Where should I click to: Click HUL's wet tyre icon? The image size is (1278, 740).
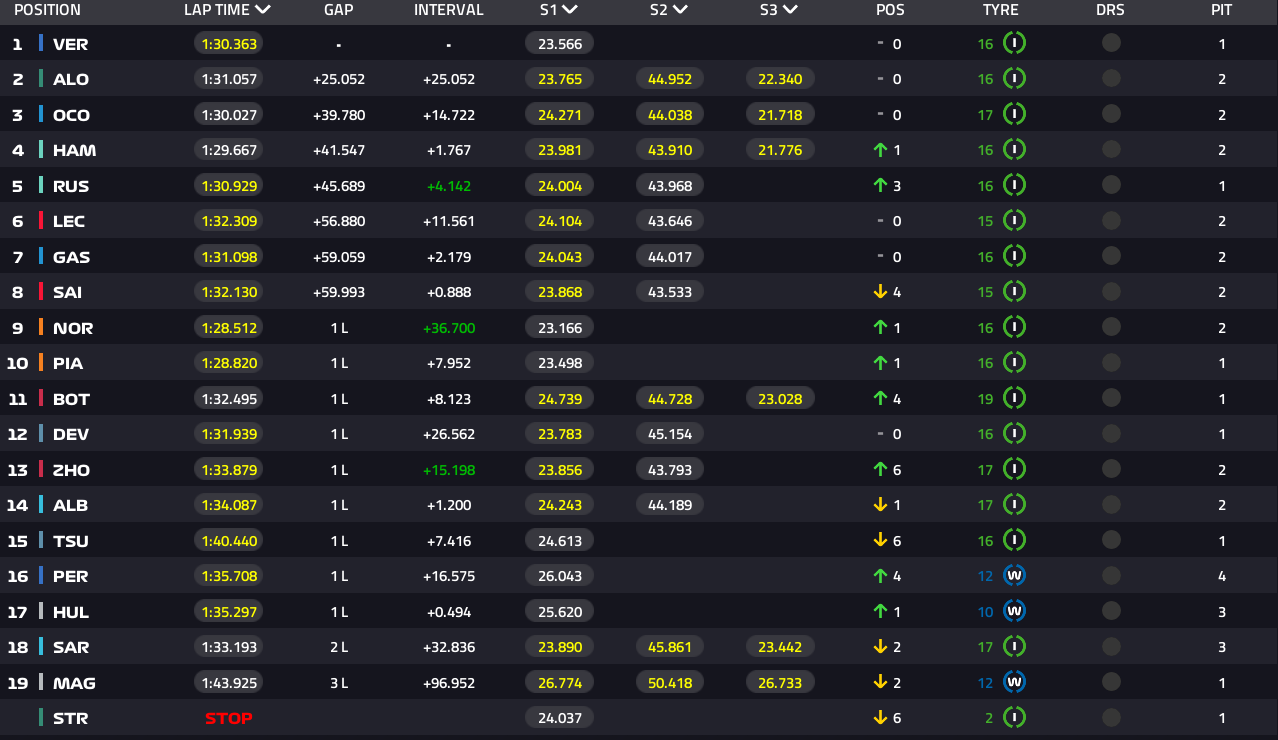[x=1014, y=612]
